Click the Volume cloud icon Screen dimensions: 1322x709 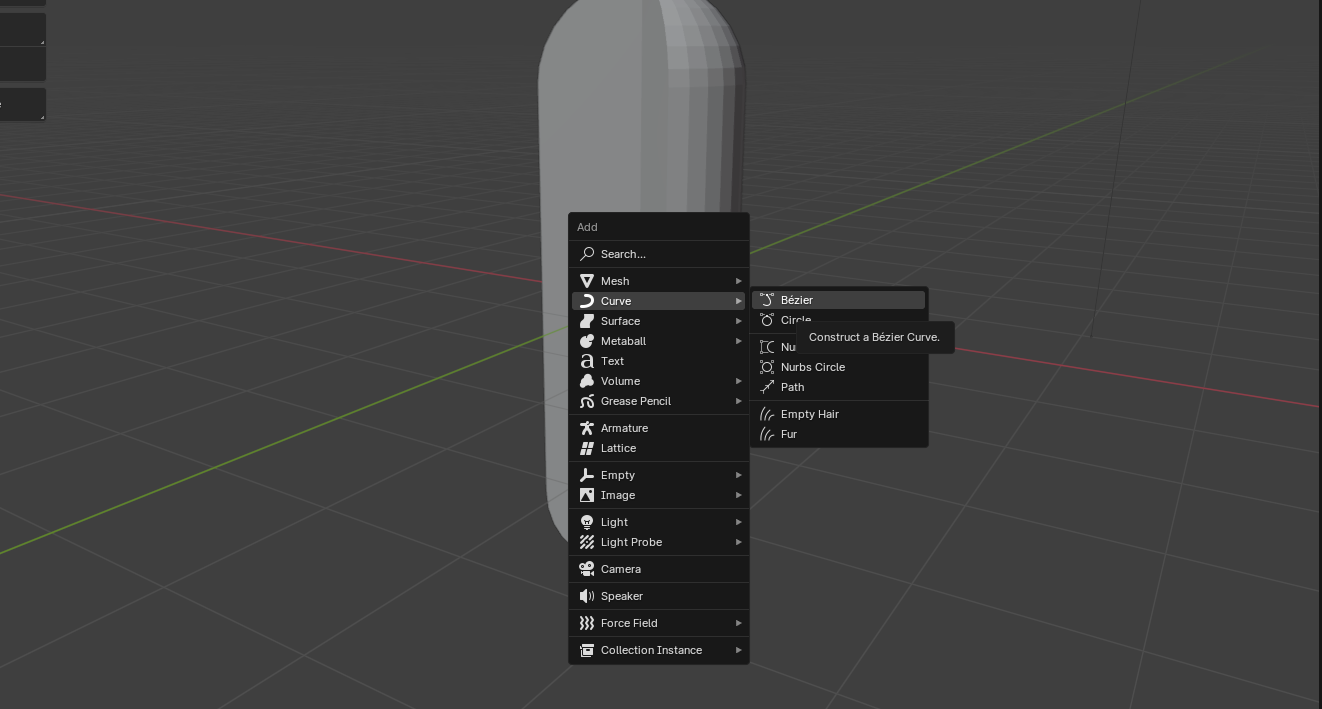pos(587,381)
